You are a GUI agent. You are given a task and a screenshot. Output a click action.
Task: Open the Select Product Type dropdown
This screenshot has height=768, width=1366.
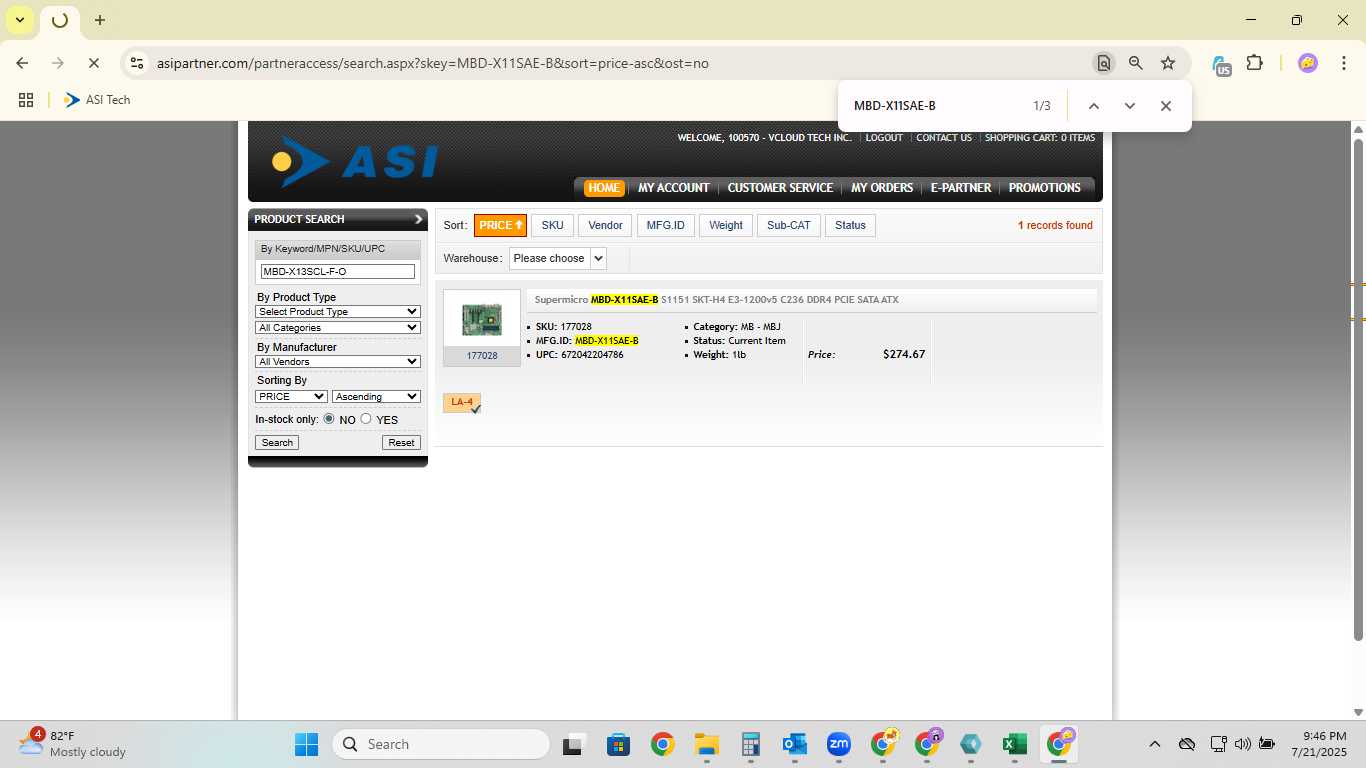pyautogui.click(x=338, y=312)
